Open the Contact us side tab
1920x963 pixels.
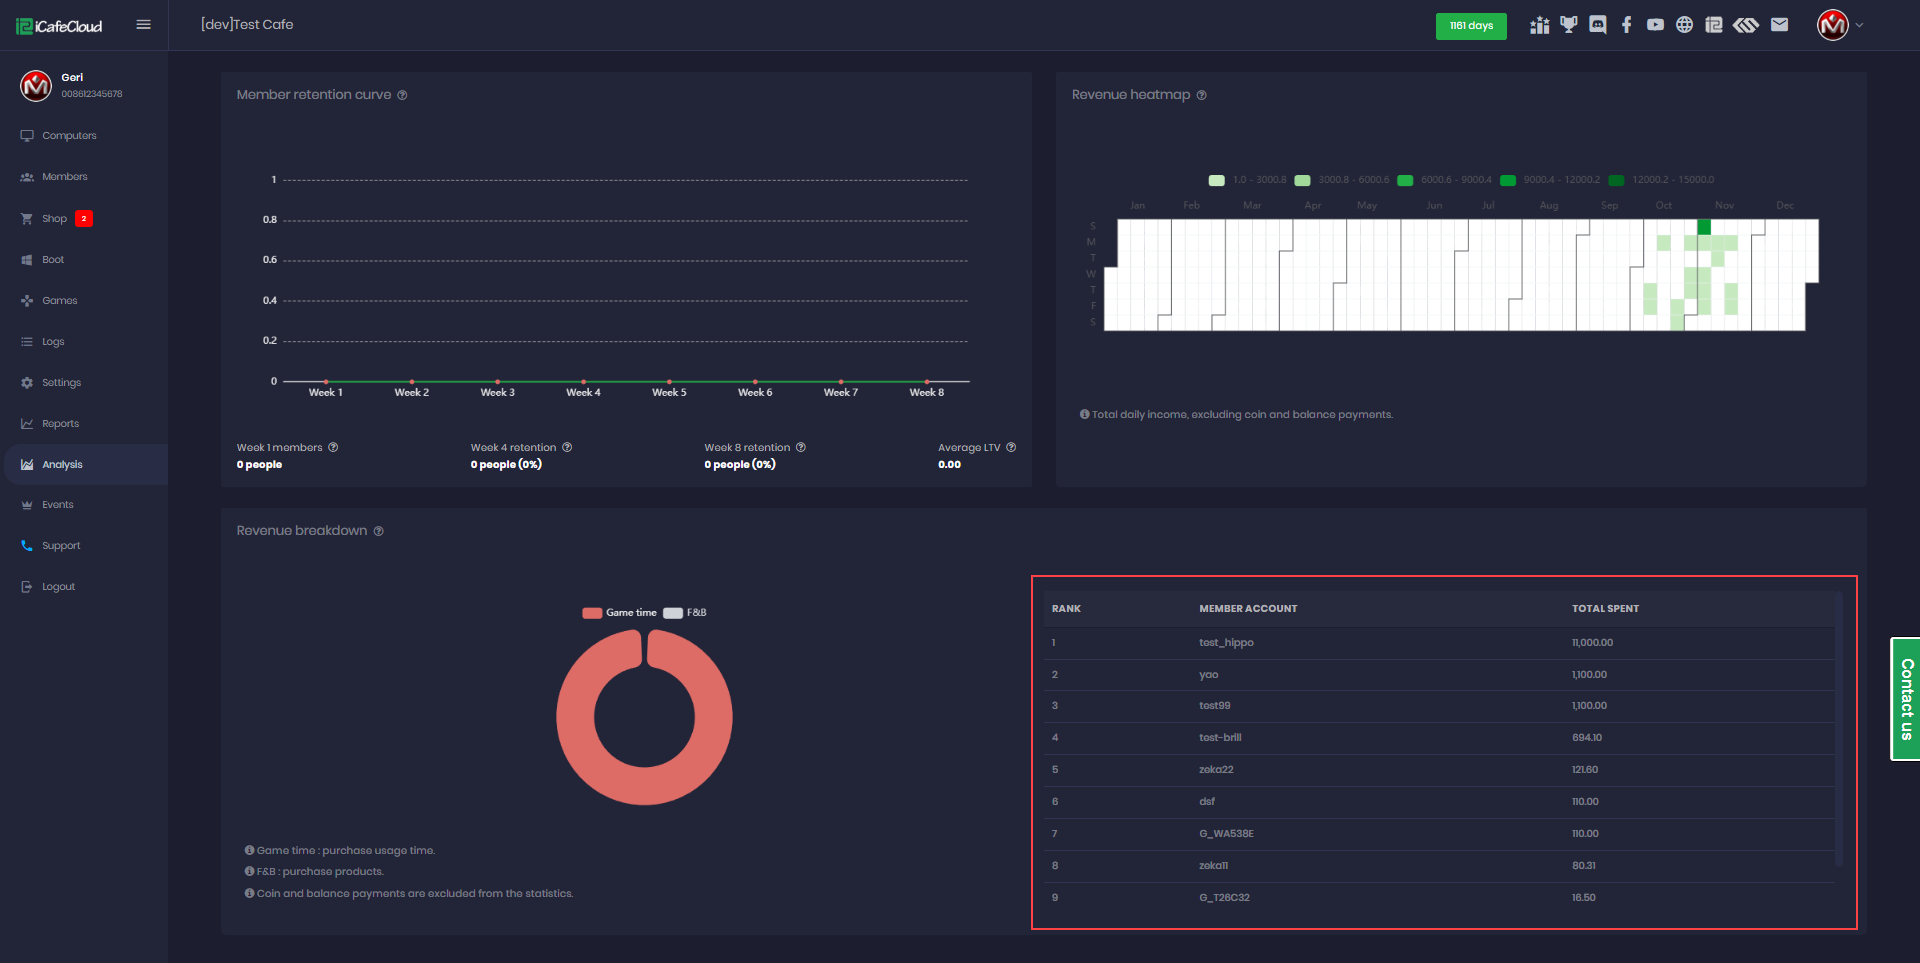pos(1905,699)
